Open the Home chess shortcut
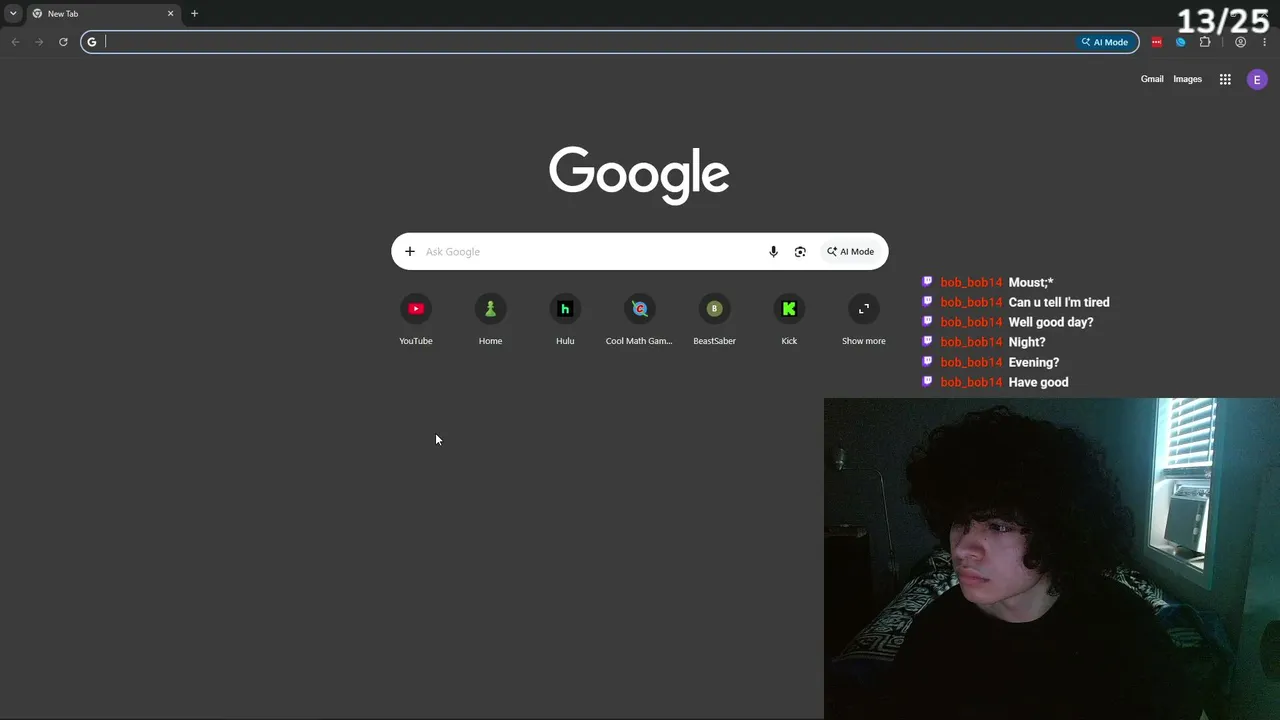The width and height of the screenshot is (1280, 720). pyautogui.click(x=490, y=320)
